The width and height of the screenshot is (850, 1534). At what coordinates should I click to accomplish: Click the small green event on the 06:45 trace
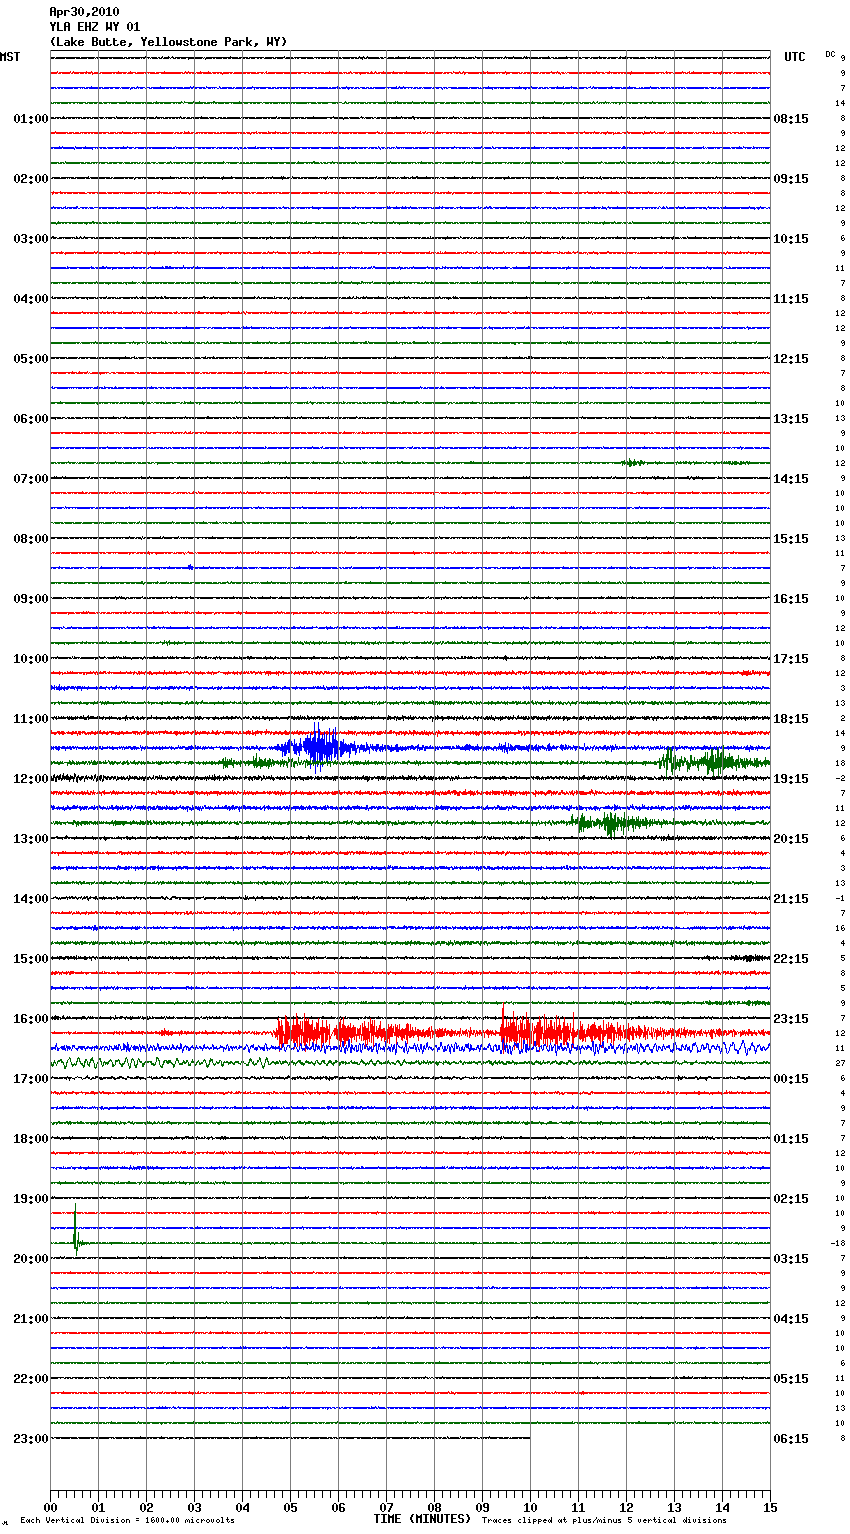(x=632, y=462)
